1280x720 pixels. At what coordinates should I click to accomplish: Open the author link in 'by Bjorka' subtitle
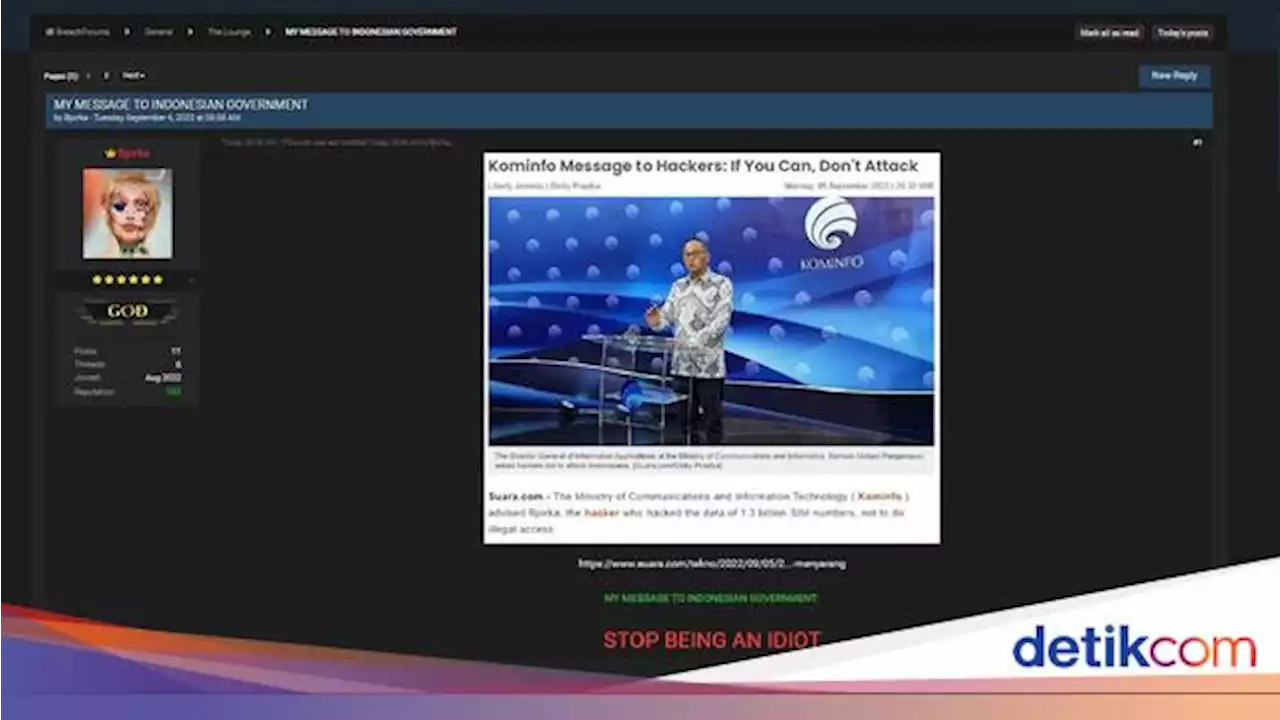click(76, 118)
